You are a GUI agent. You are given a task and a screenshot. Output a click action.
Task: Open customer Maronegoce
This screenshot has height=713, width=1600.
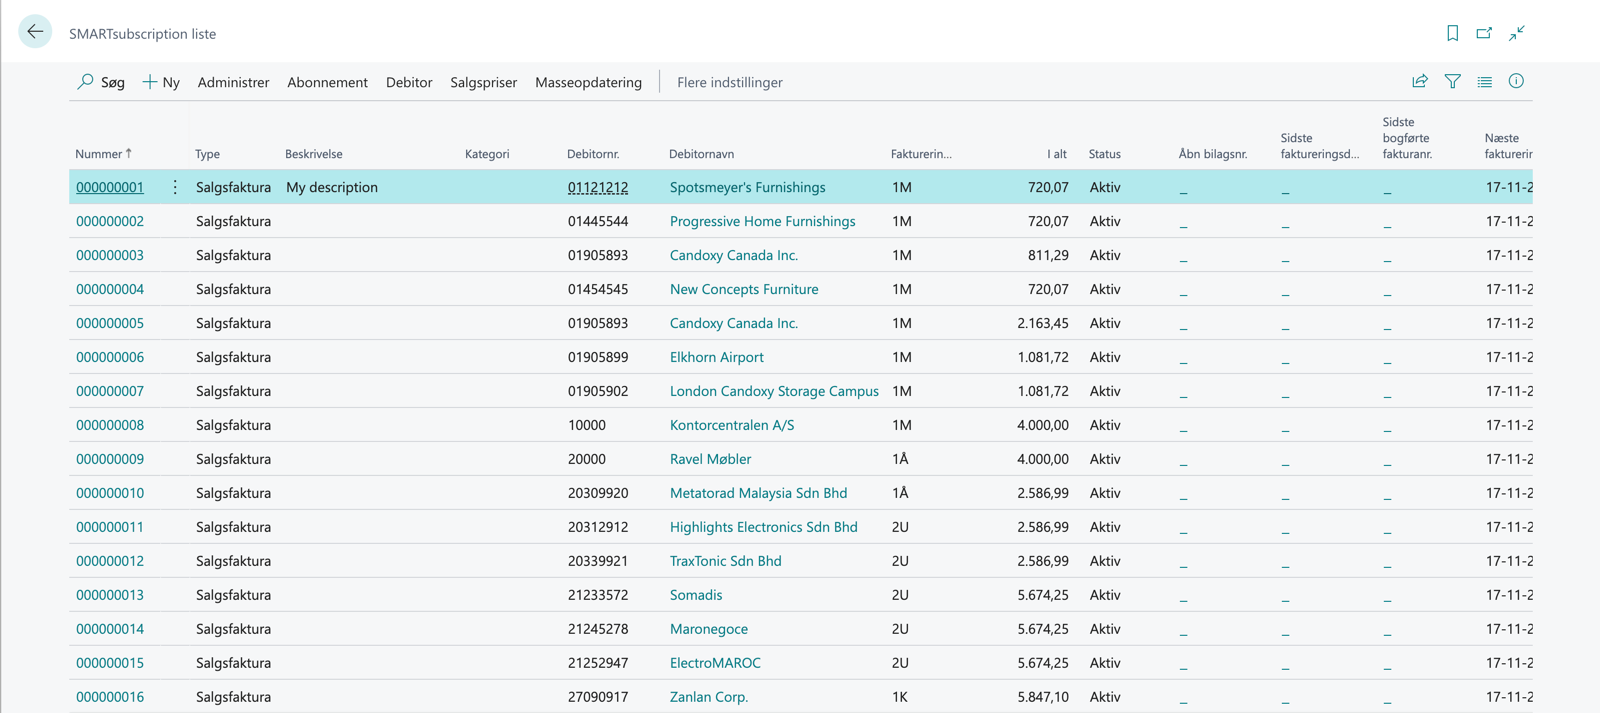708,629
